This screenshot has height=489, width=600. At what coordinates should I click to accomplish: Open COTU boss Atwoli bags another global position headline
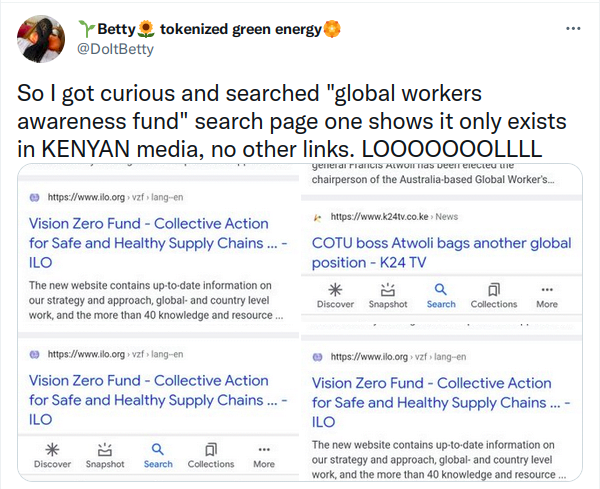(441, 252)
